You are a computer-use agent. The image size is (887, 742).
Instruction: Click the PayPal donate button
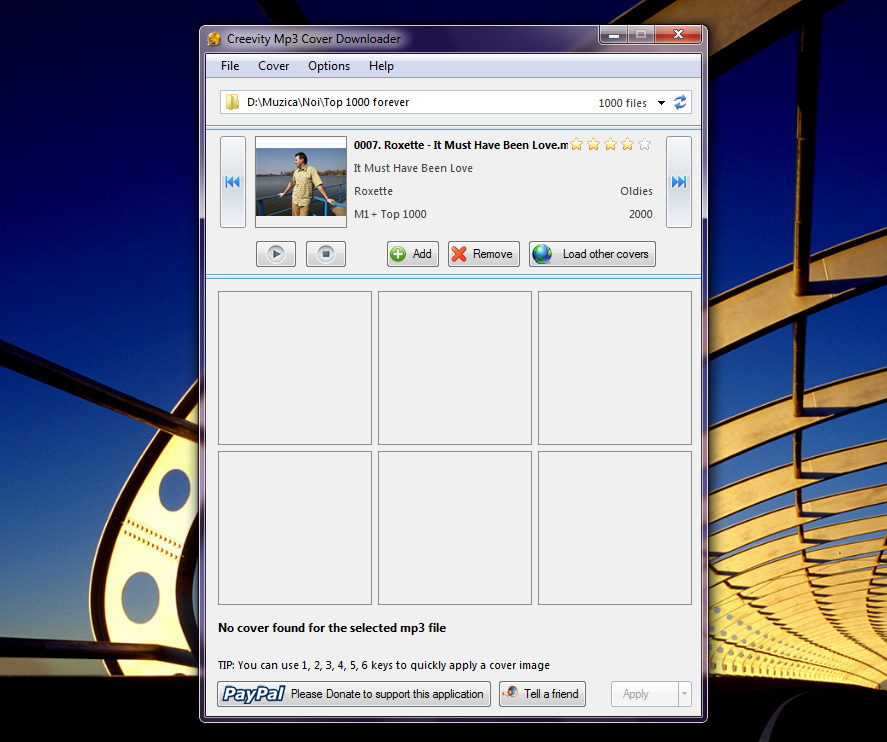pyautogui.click(x=354, y=694)
